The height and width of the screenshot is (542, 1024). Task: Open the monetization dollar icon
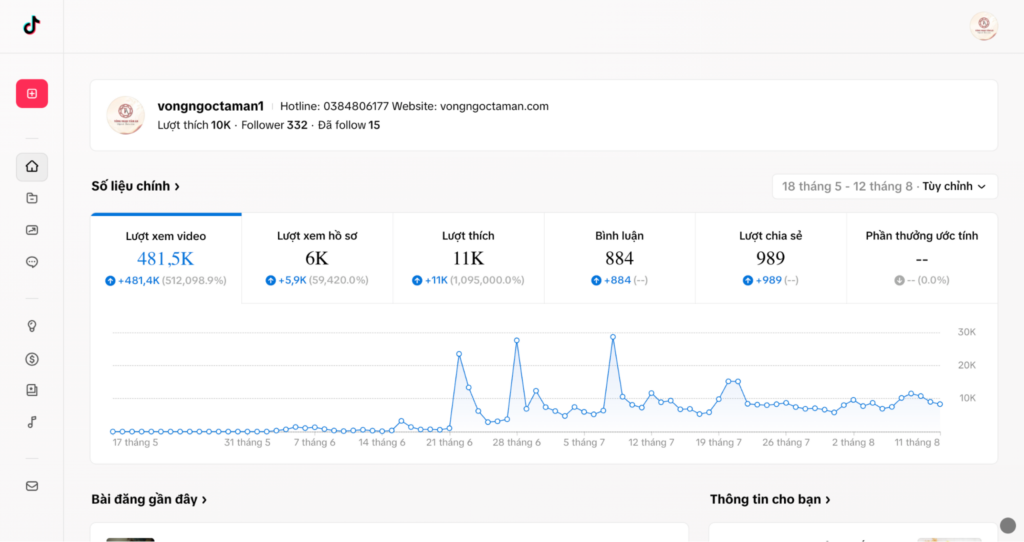coord(32,359)
